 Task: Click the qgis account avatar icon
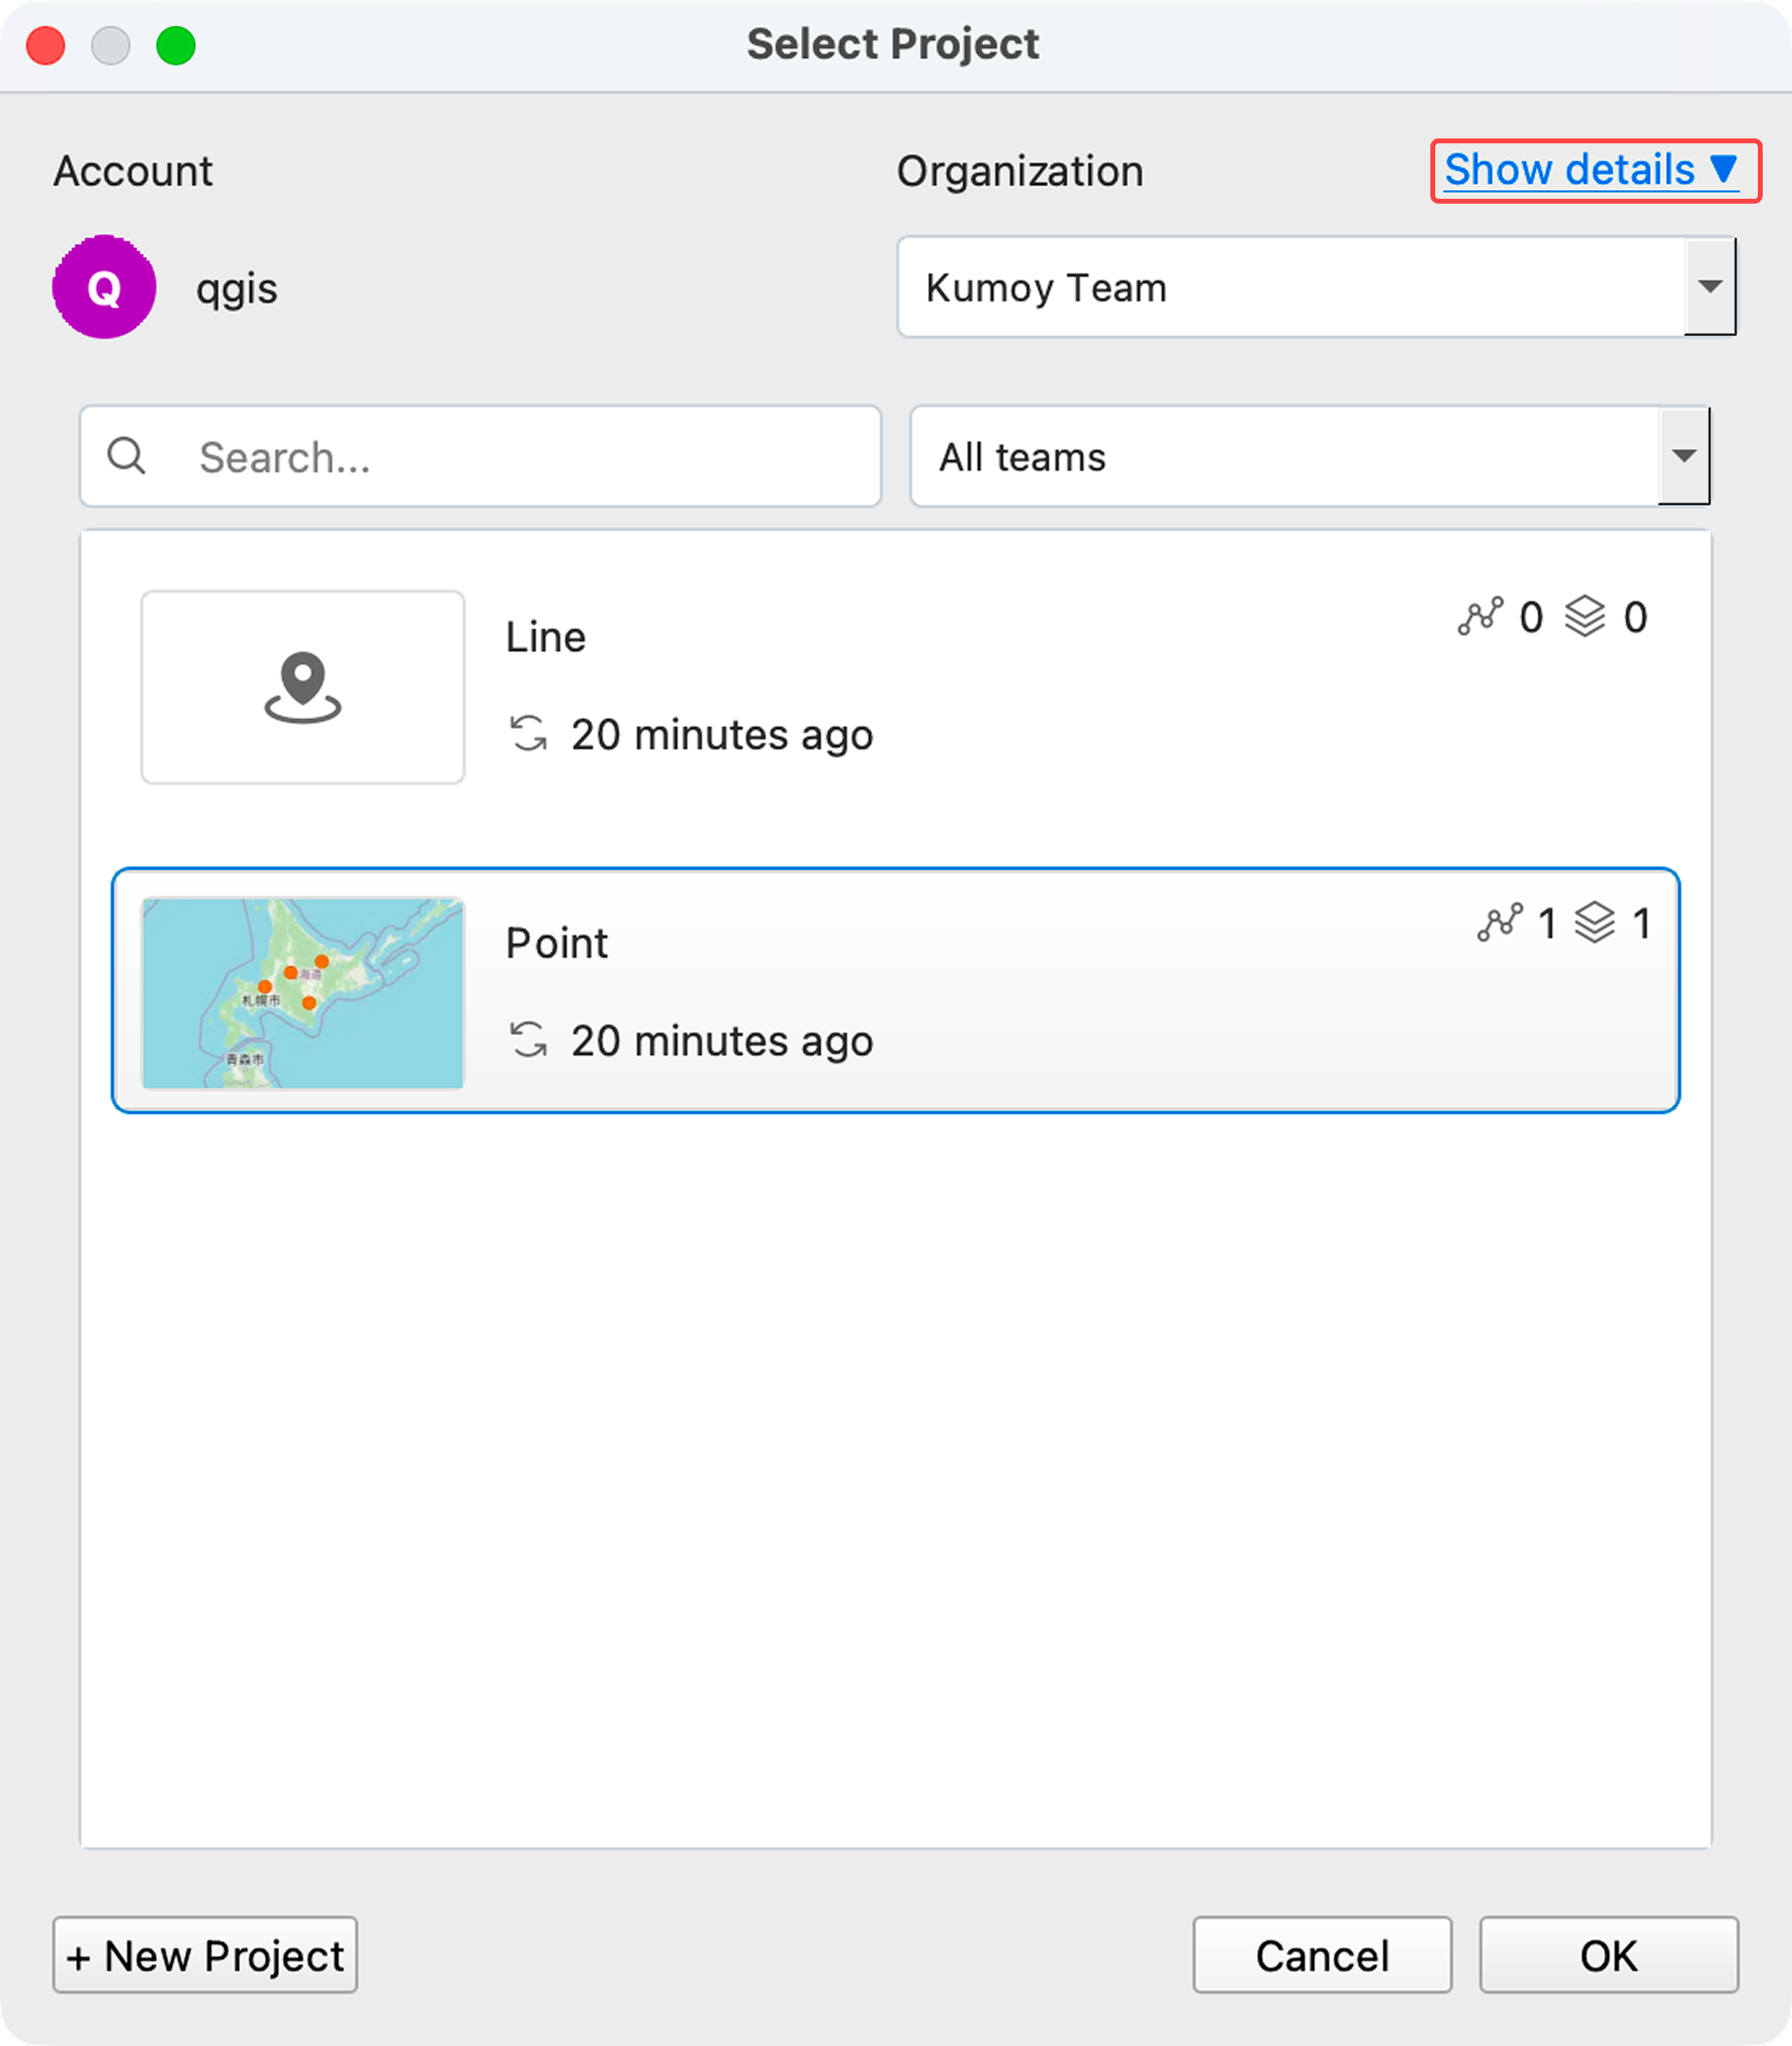click(105, 287)
